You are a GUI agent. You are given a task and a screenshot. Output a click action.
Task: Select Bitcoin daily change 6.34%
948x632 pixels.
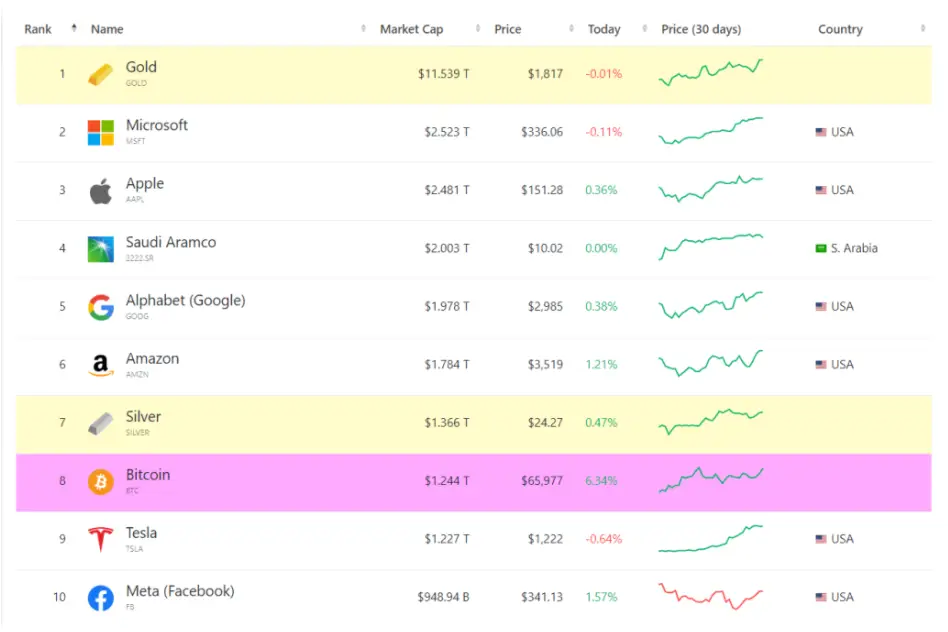coord(601,481)
